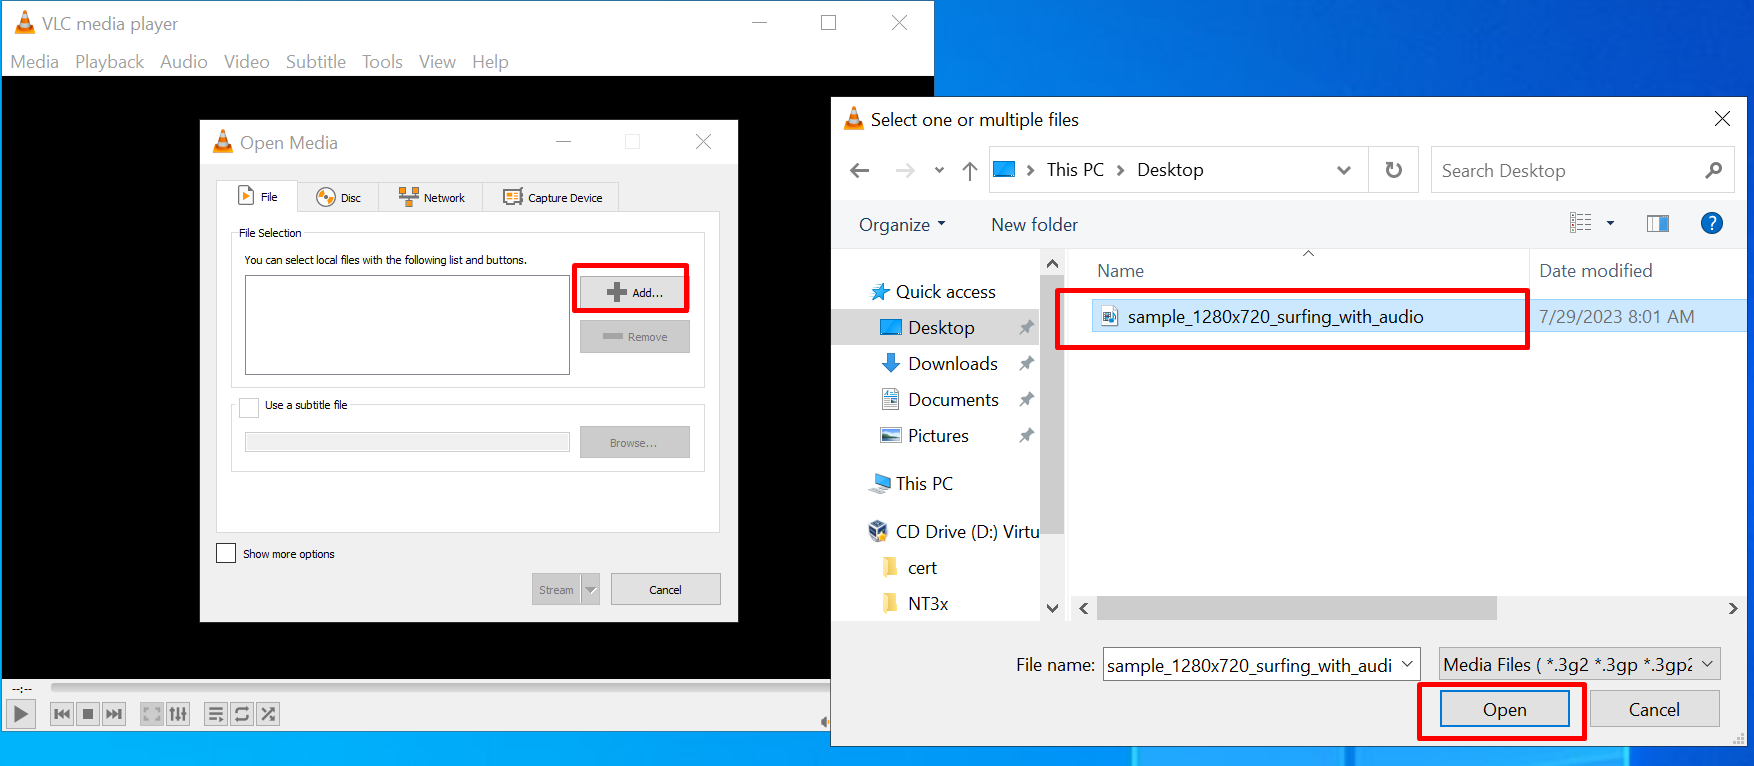Viewport: 1754px width, 766px height.
Task: Enable the shuffle/random icon
Action: [268, 714]
